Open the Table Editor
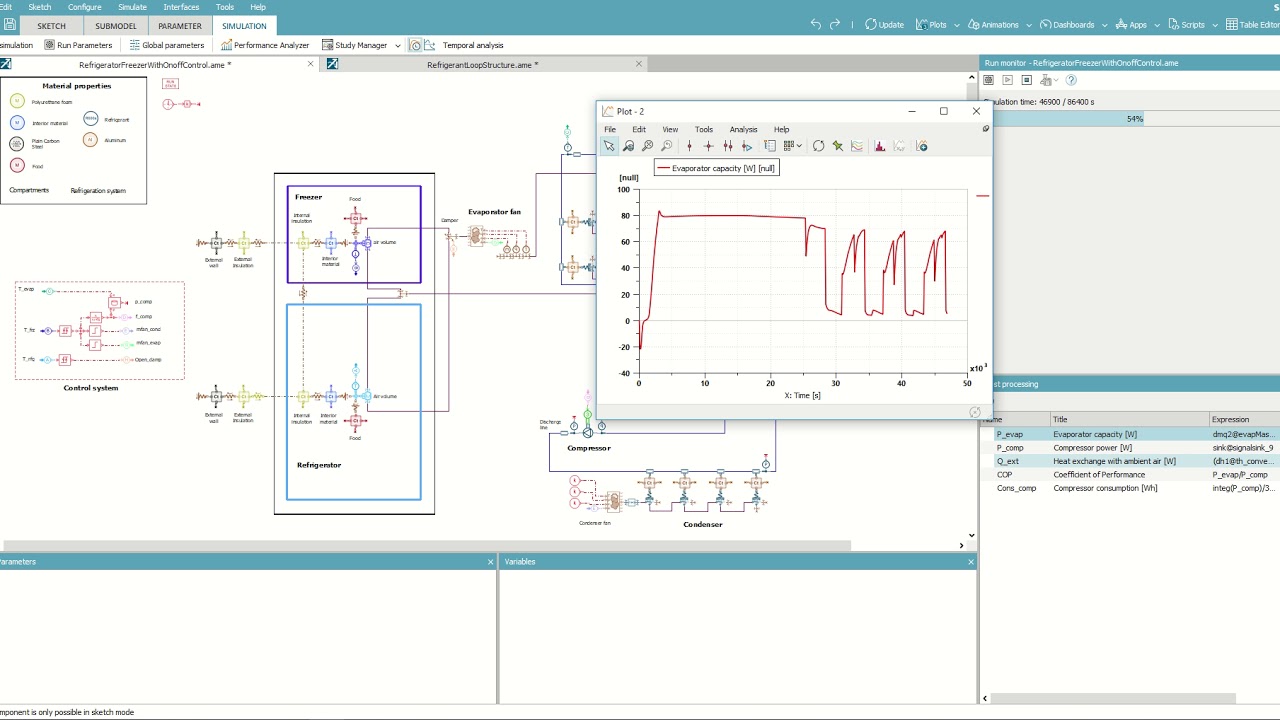Screen dimensions: 1280x720 click(1253, 25)
